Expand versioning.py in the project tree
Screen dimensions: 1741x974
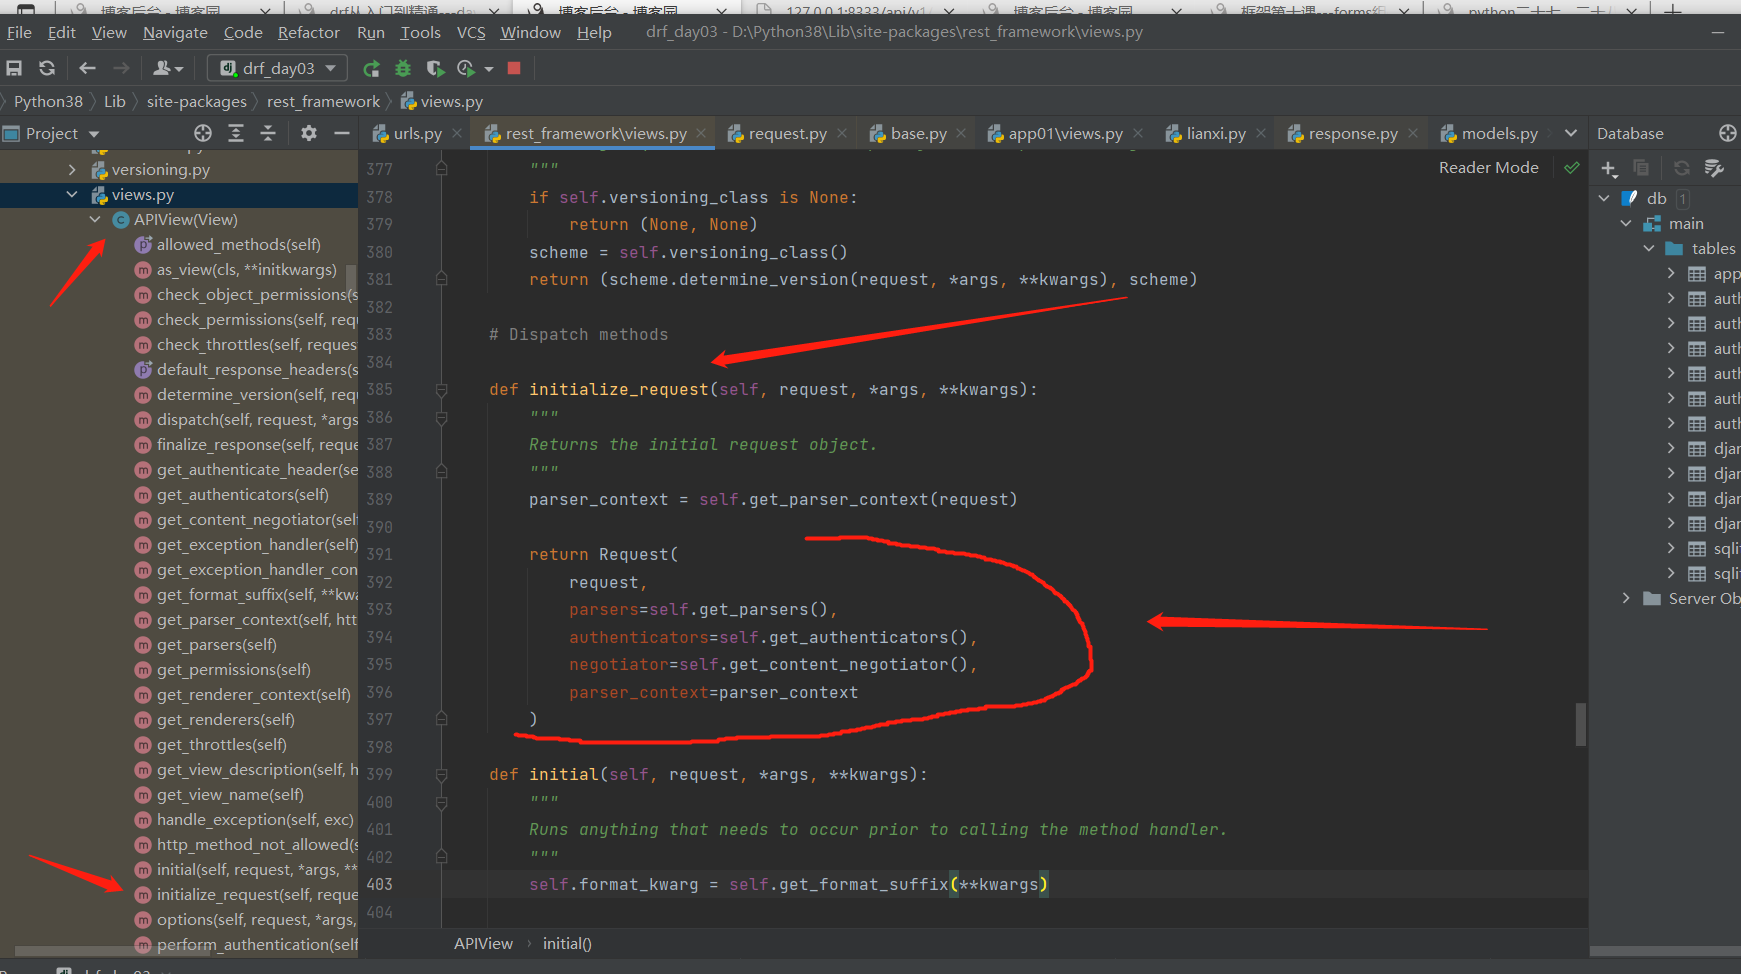tap(72, 170)
